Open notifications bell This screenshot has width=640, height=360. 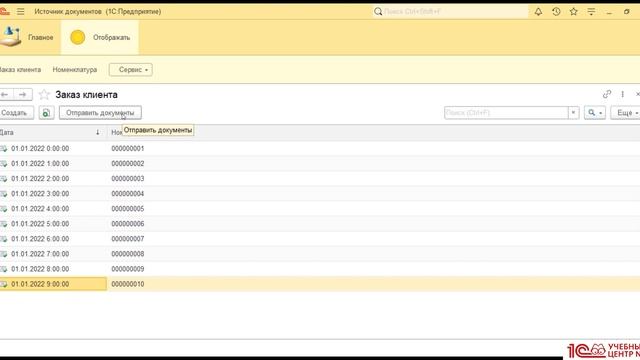tap(538, 11)
